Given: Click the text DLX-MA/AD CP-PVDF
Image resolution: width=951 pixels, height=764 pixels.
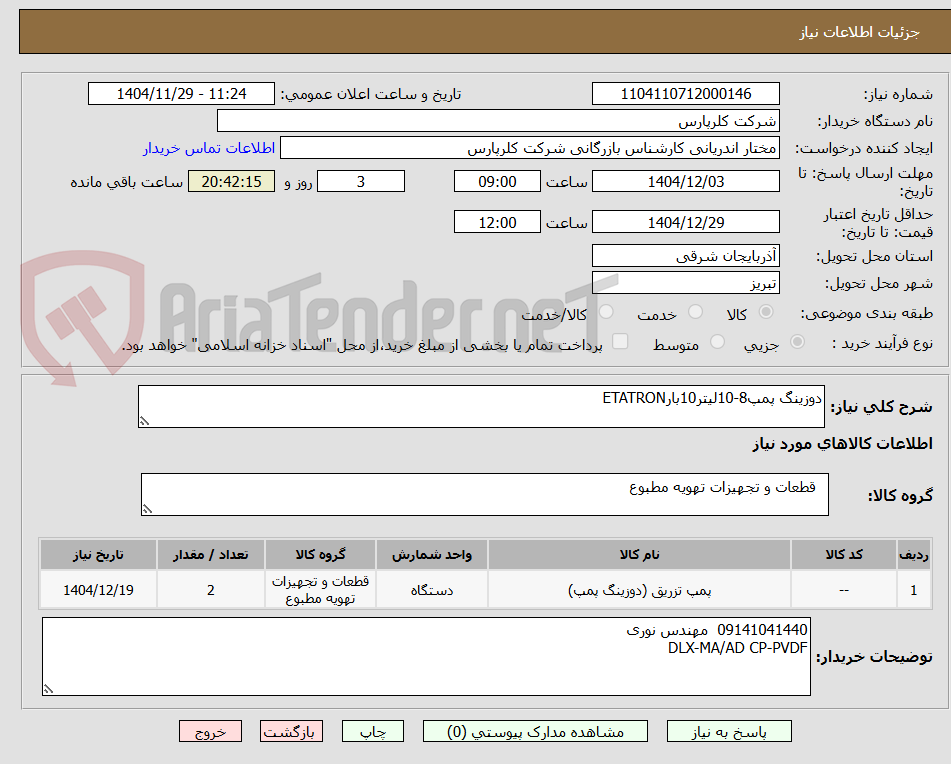Looking at the screenshot, I should pos(738,648).
